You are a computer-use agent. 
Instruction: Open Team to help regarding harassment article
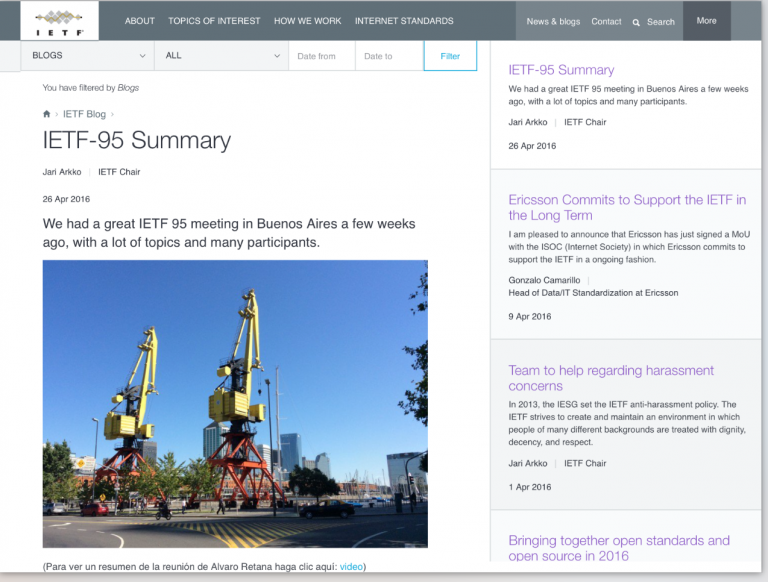point(611,378)
